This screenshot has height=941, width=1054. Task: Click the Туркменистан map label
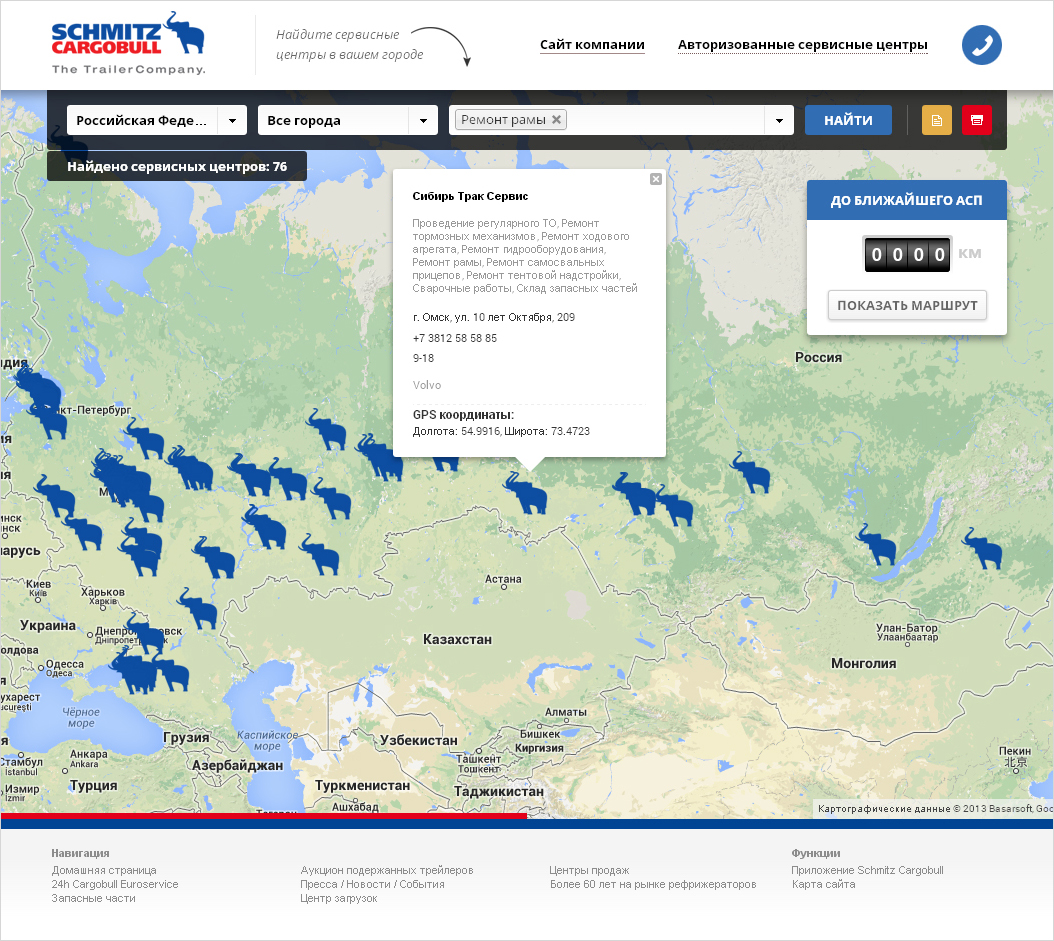point(362,786)
